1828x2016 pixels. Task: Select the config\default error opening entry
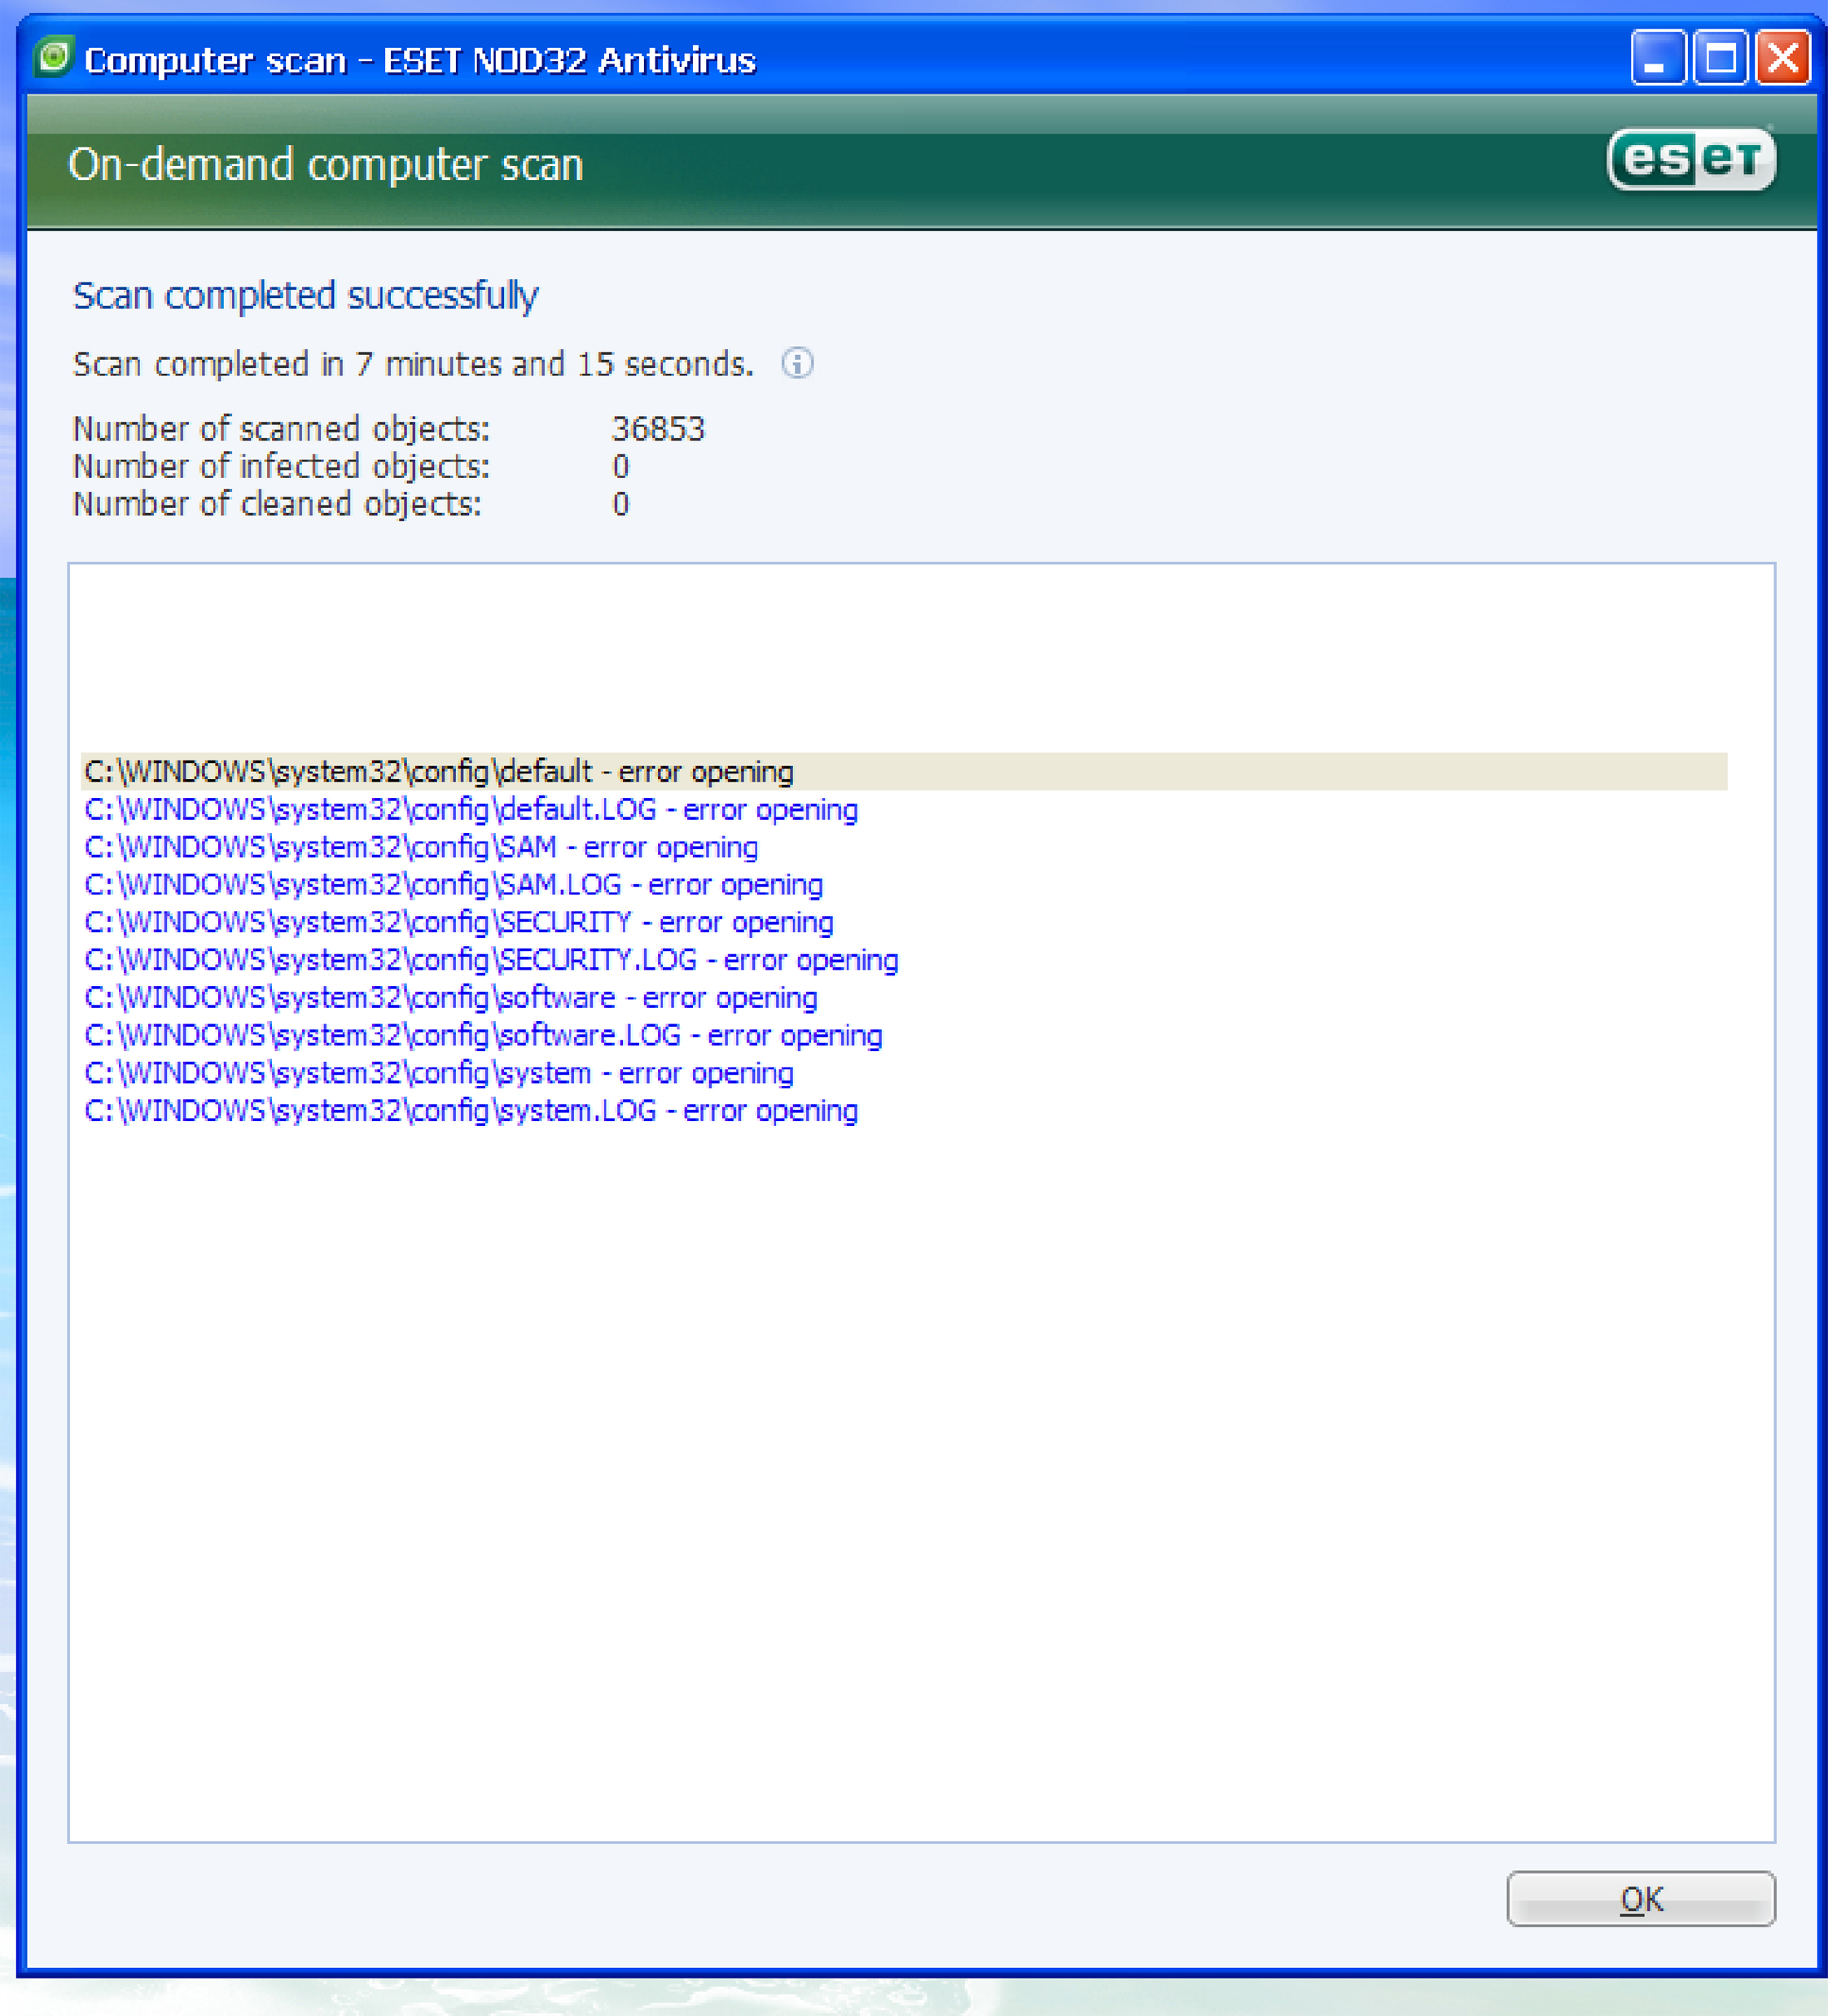click(438, 772)
